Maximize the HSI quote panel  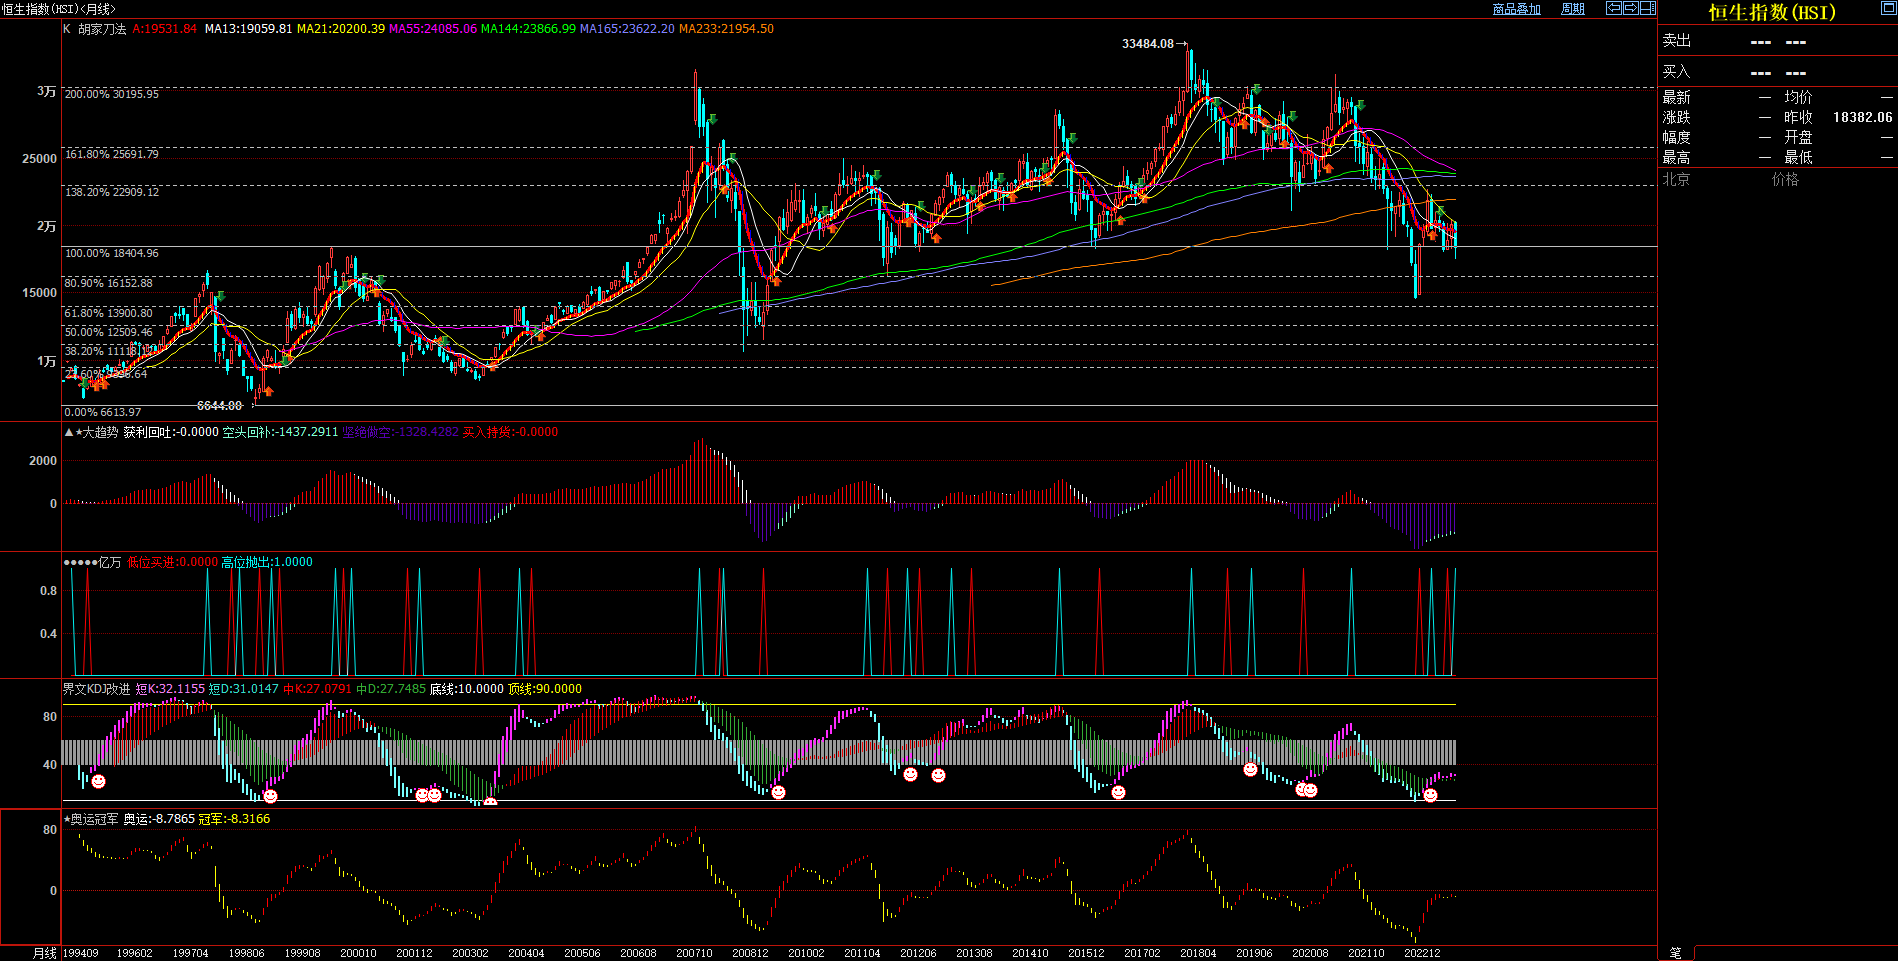tap(1888, 8)
